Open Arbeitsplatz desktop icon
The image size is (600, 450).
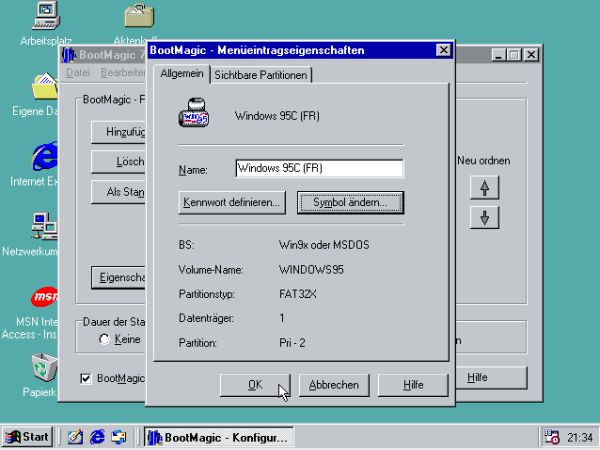coord(46,16)
